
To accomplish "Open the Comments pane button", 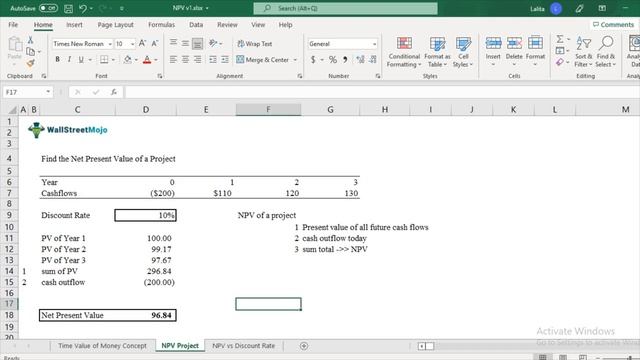I will tap(613, 25).
